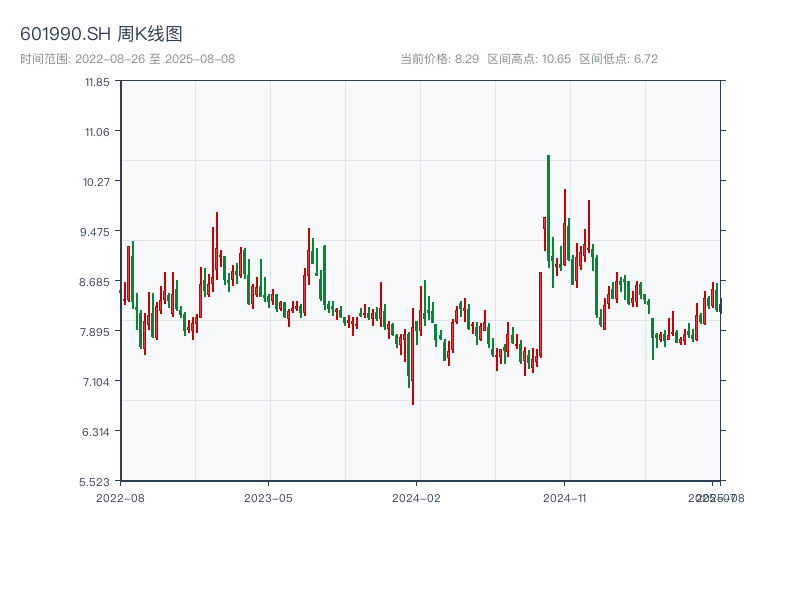Click the 7.895 y-axis price label
This screenshot has height=600, width=800.
97,332
